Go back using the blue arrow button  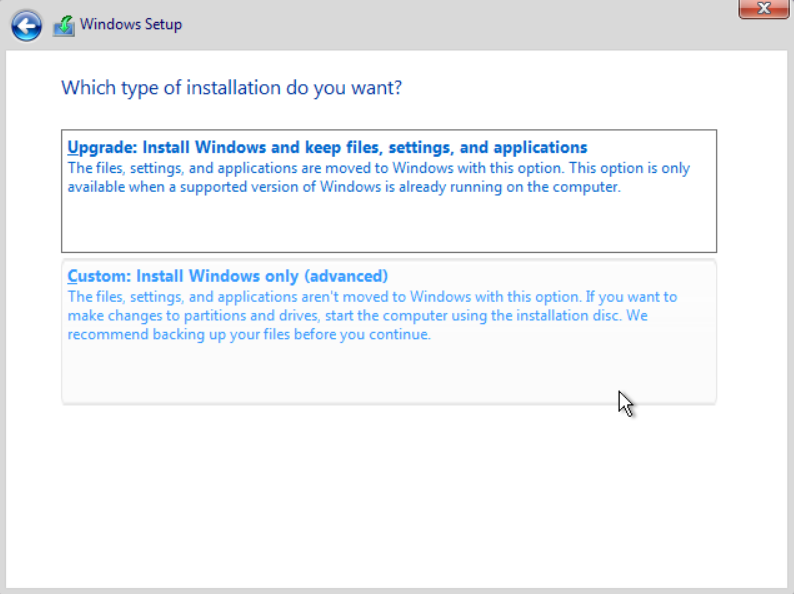[x=26, y=25]
